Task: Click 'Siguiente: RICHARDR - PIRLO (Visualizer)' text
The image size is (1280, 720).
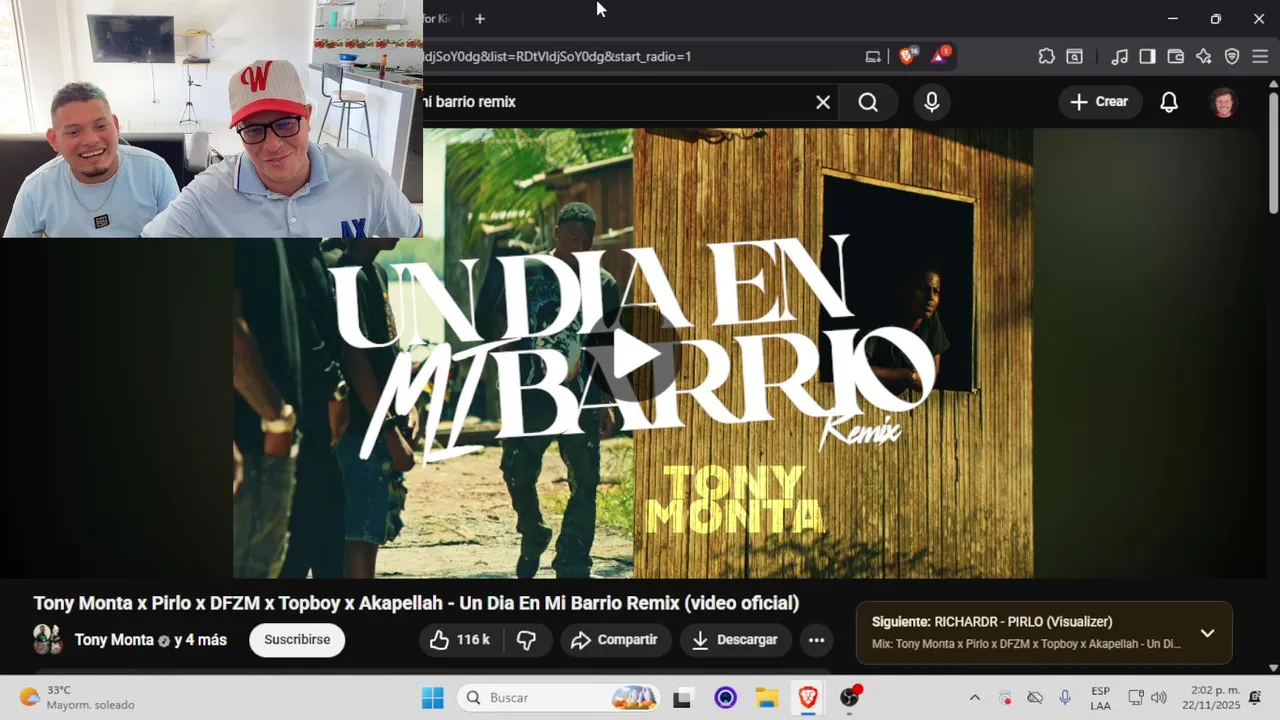Action: click(x=992, y=622)
